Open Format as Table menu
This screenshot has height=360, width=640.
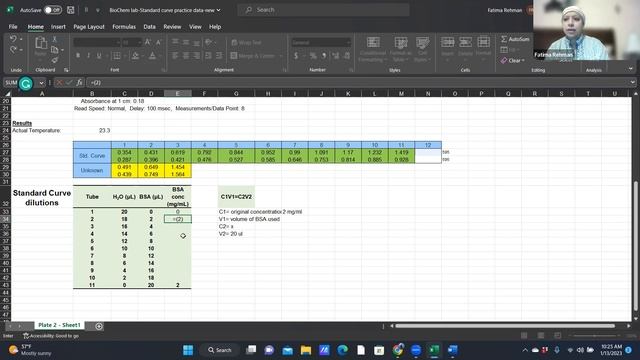(400, 49)
